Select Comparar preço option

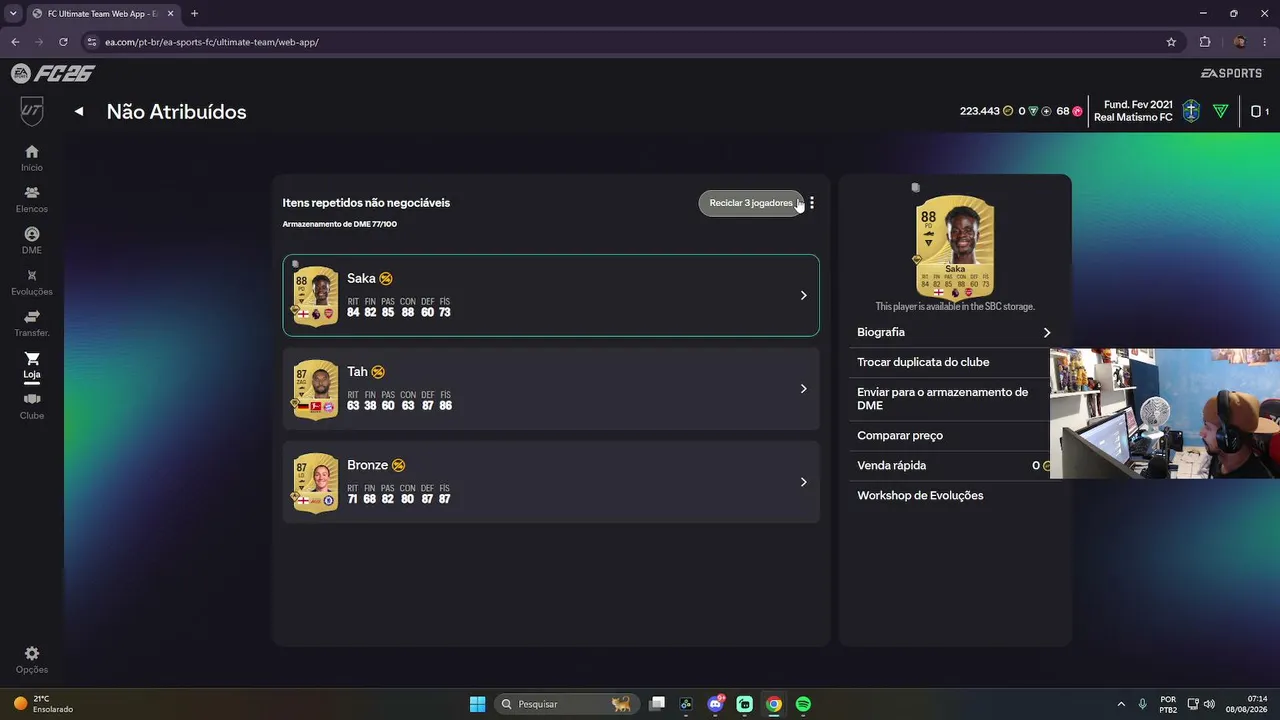[x=900, y=436]
